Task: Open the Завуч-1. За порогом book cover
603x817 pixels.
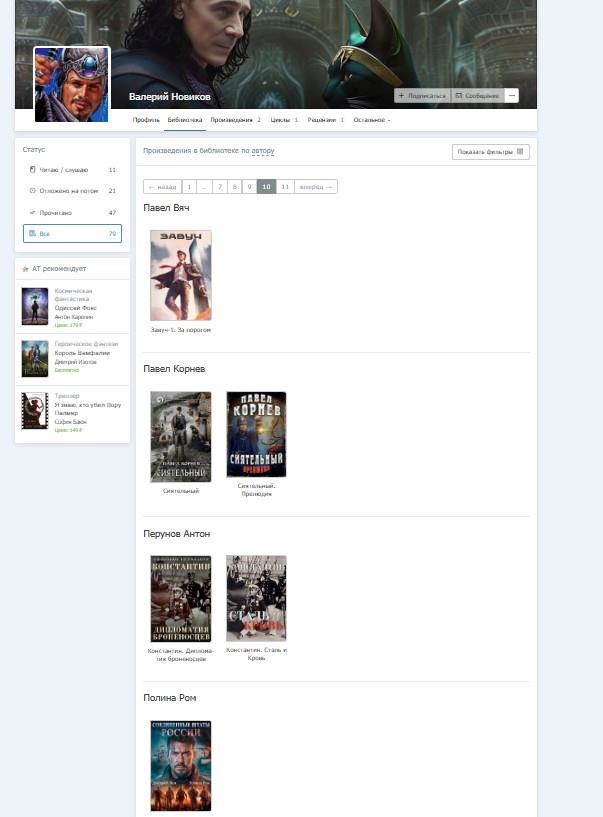Action: click(181, 276)
